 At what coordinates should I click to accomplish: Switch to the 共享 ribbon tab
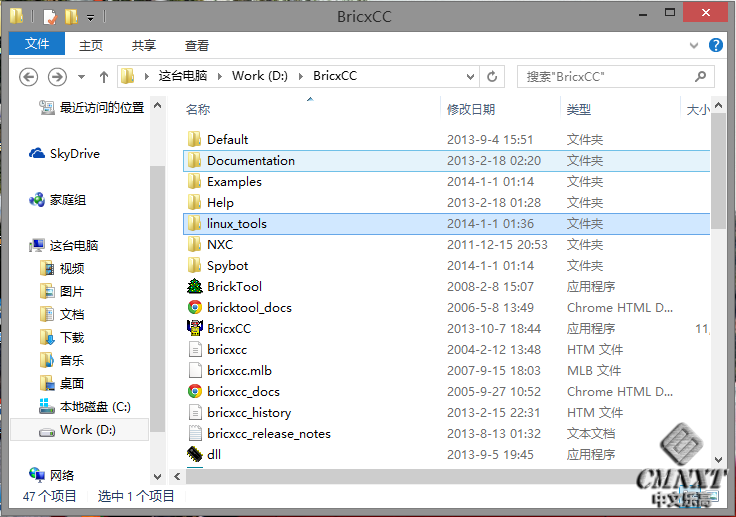point(144,45)
